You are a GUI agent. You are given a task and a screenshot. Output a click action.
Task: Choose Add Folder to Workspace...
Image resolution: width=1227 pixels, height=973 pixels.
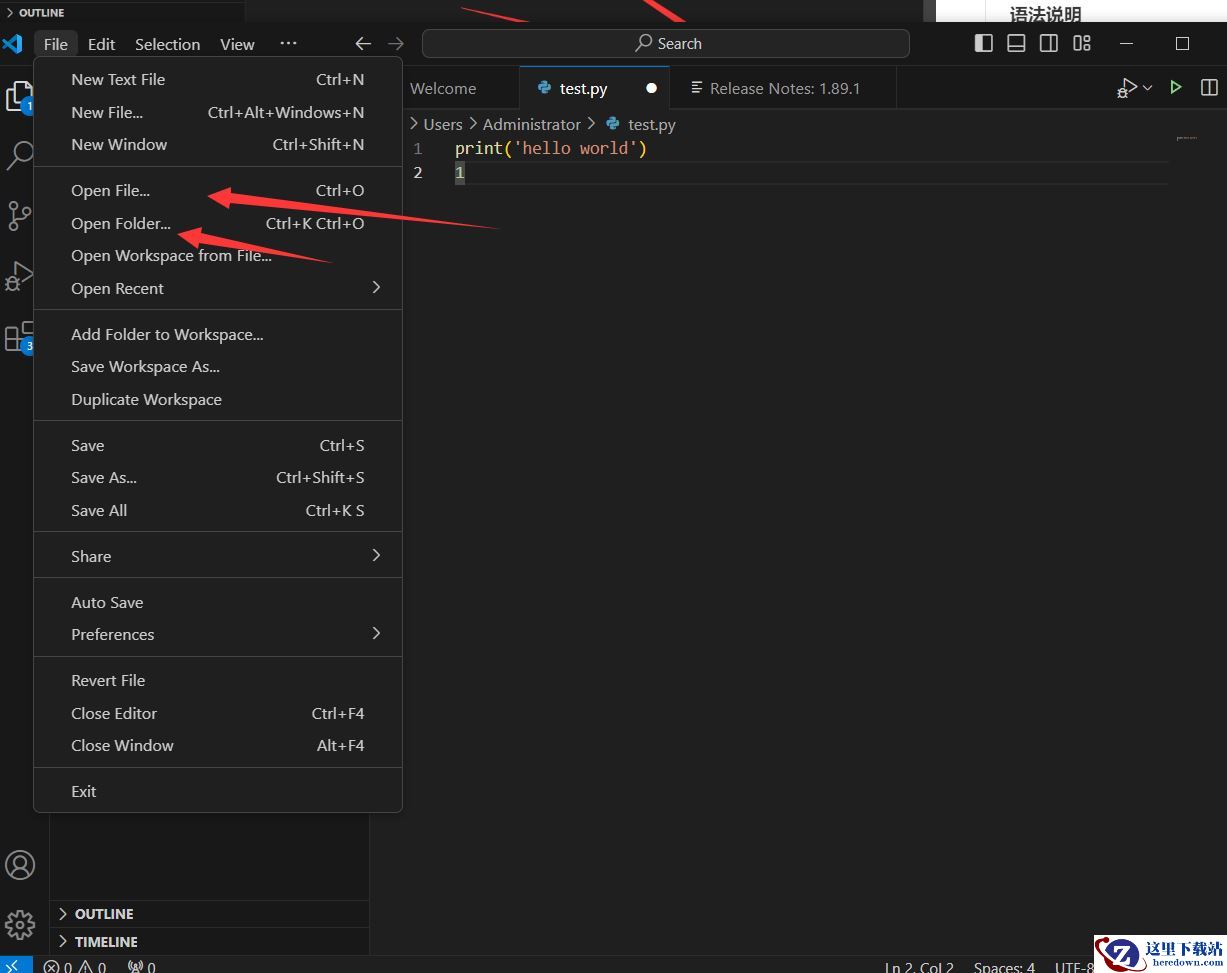218,335
